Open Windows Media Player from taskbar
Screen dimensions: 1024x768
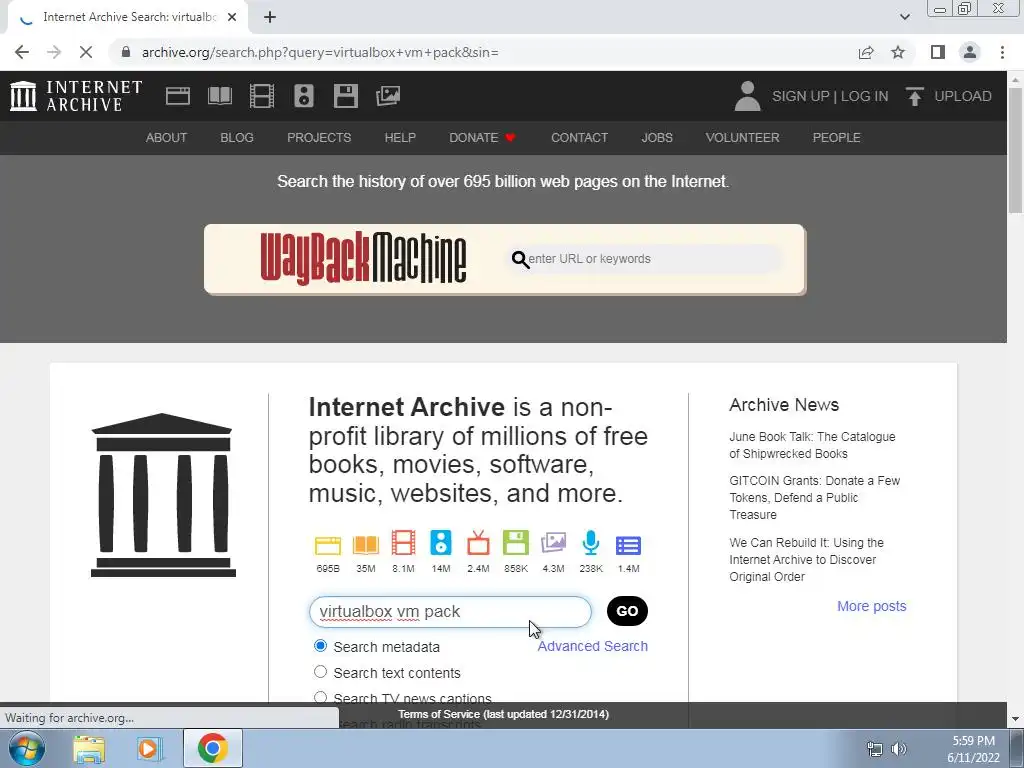pos(148,749)
